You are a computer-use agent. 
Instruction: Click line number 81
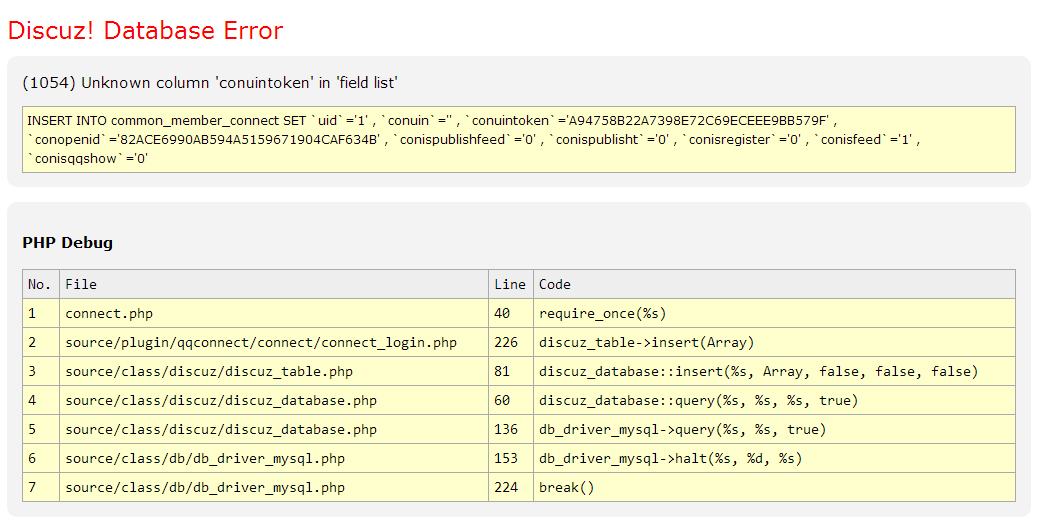point(511,372)
